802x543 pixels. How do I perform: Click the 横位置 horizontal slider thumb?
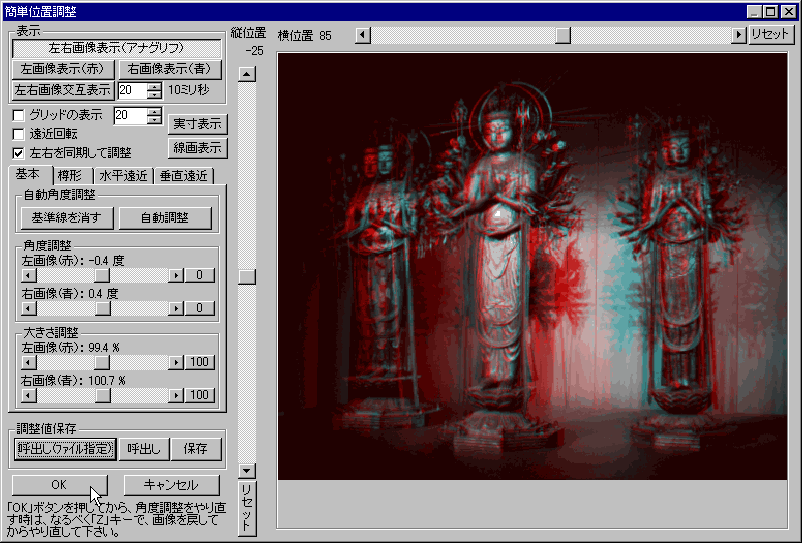(x=563, y=35)
